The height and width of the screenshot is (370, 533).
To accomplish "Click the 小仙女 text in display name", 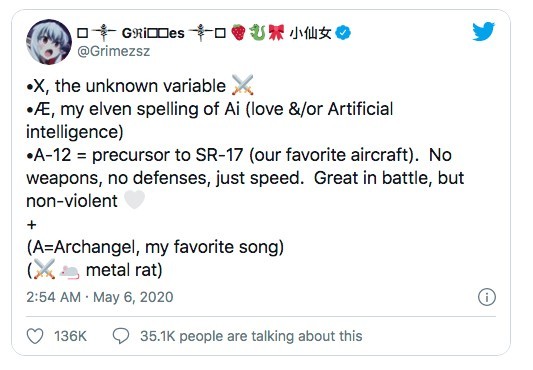I will coord(310,33).
